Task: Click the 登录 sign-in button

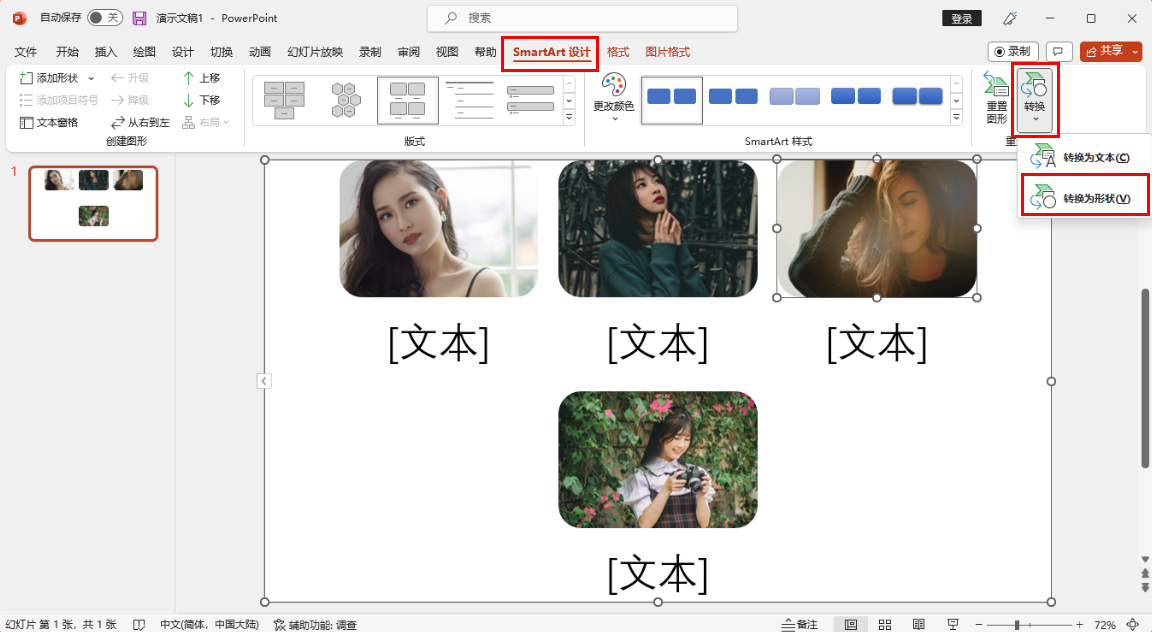Action: pos(961,18)
